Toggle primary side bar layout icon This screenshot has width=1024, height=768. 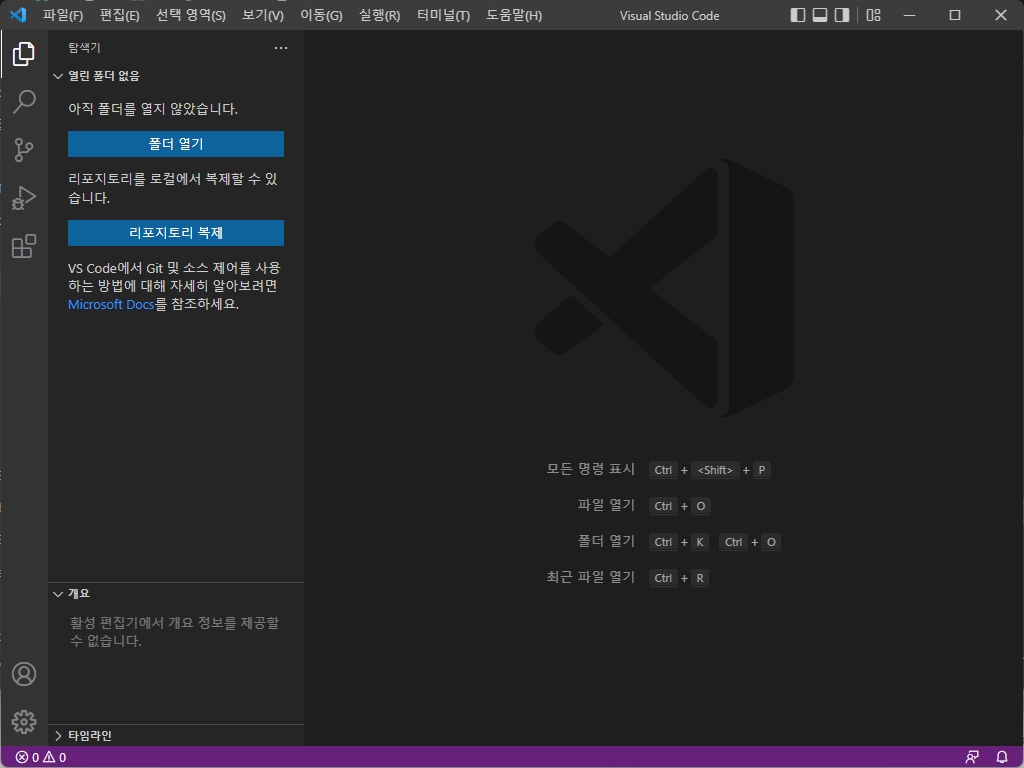point(797,15)
